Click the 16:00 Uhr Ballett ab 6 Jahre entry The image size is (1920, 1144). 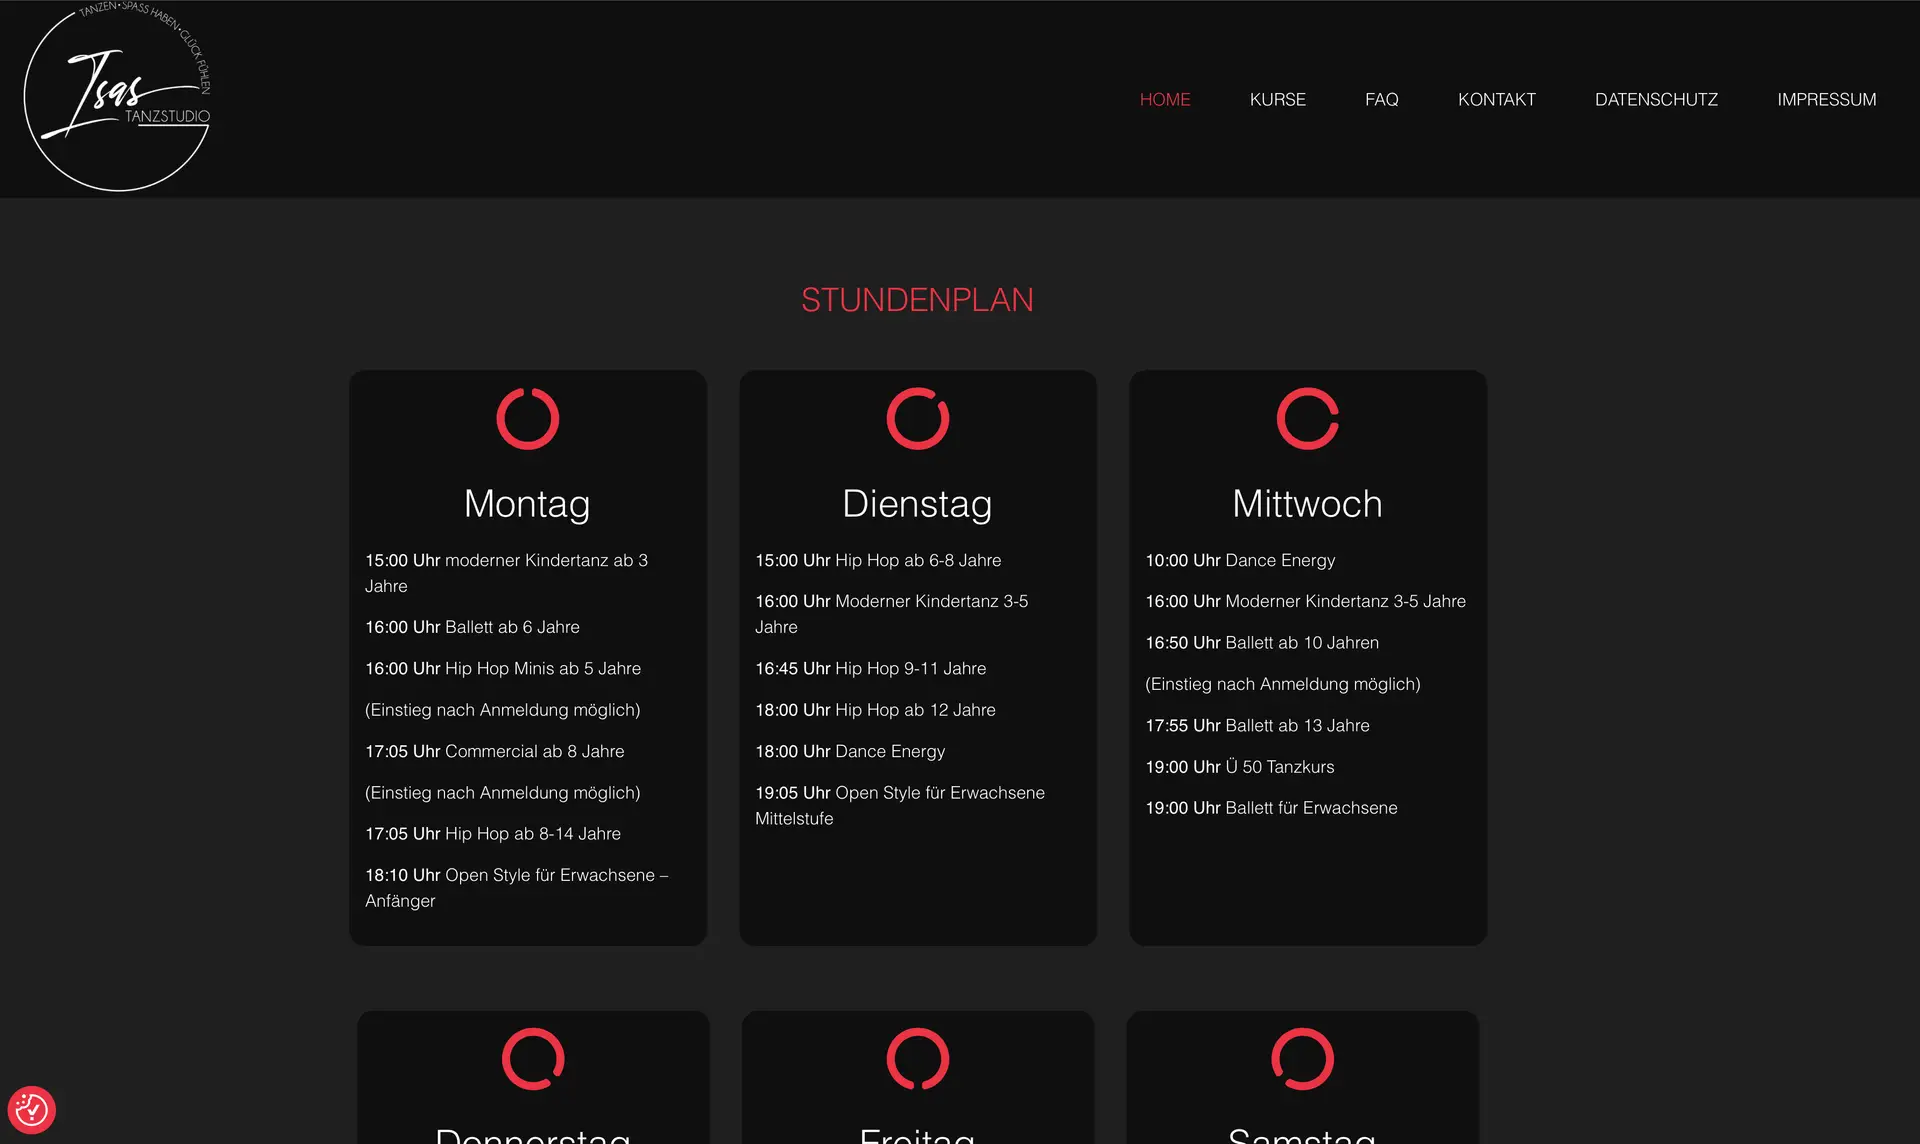click(472, 627)
